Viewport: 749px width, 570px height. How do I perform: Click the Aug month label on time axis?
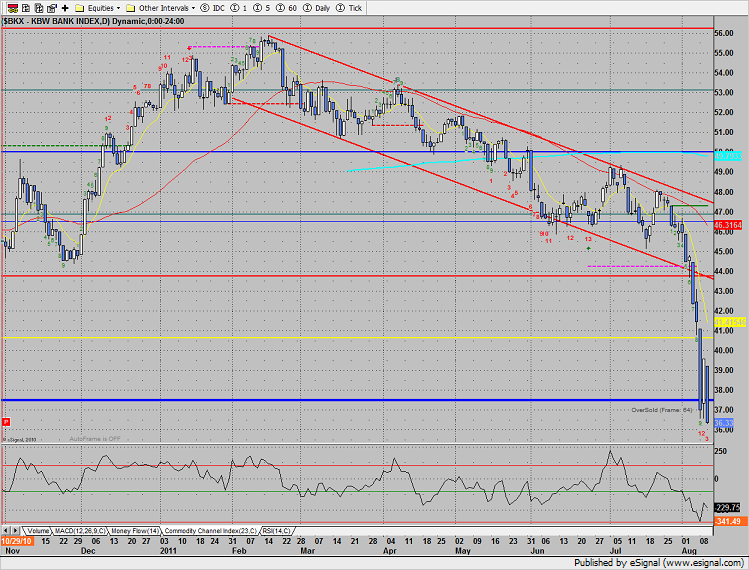tap(689, 551)
